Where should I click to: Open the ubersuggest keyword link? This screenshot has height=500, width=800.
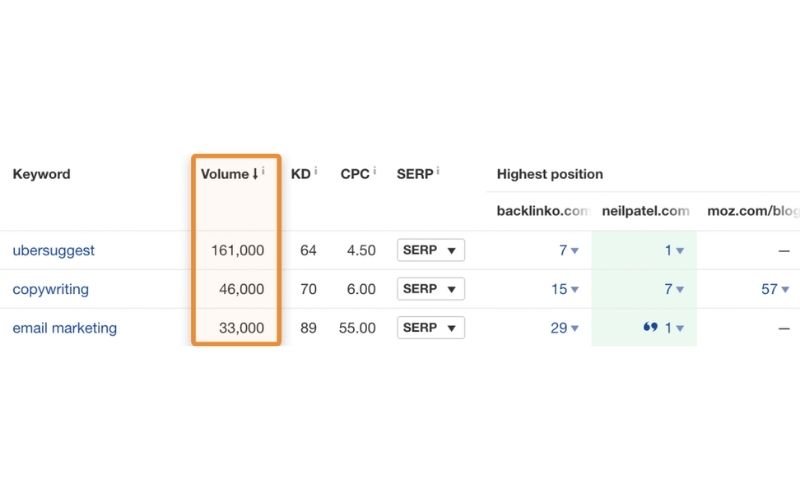(x=54, y=251)
